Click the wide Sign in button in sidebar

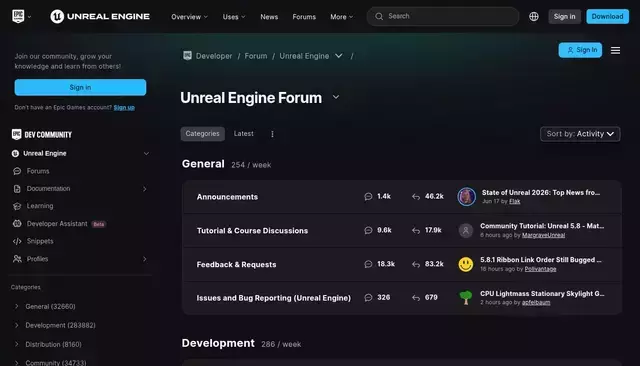[80, 87]
